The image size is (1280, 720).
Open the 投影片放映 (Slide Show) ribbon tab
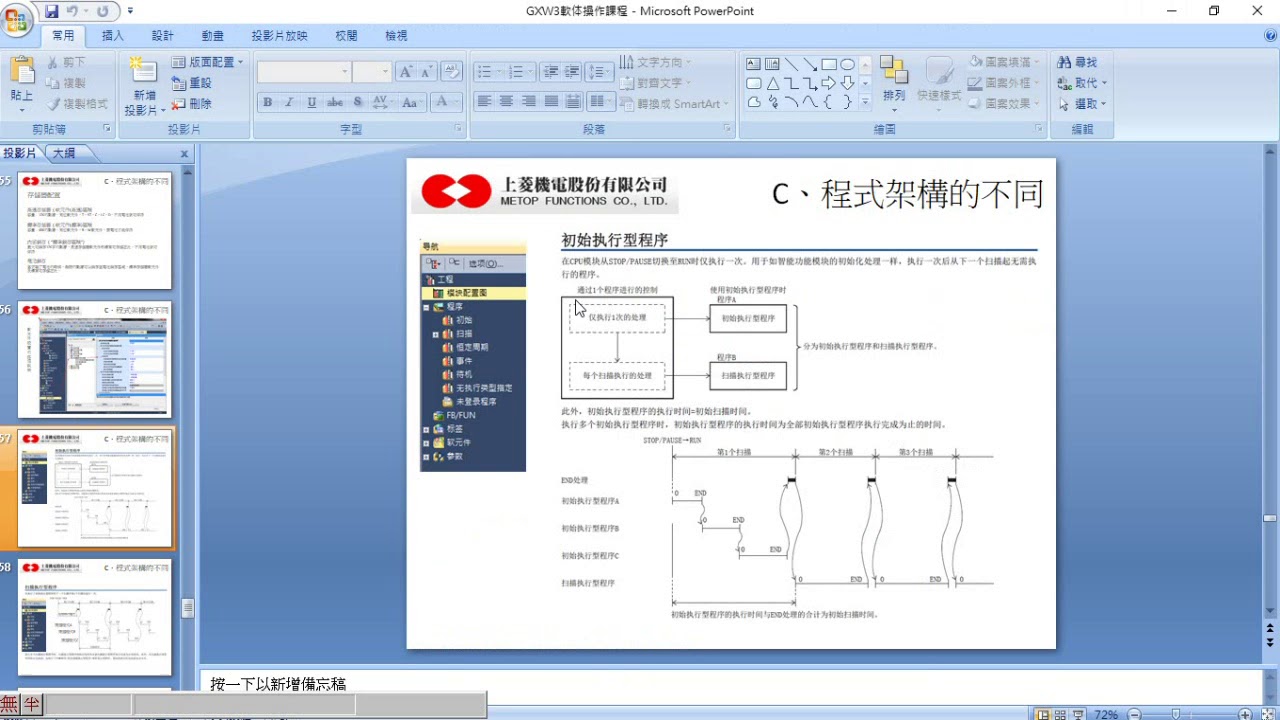280,36
